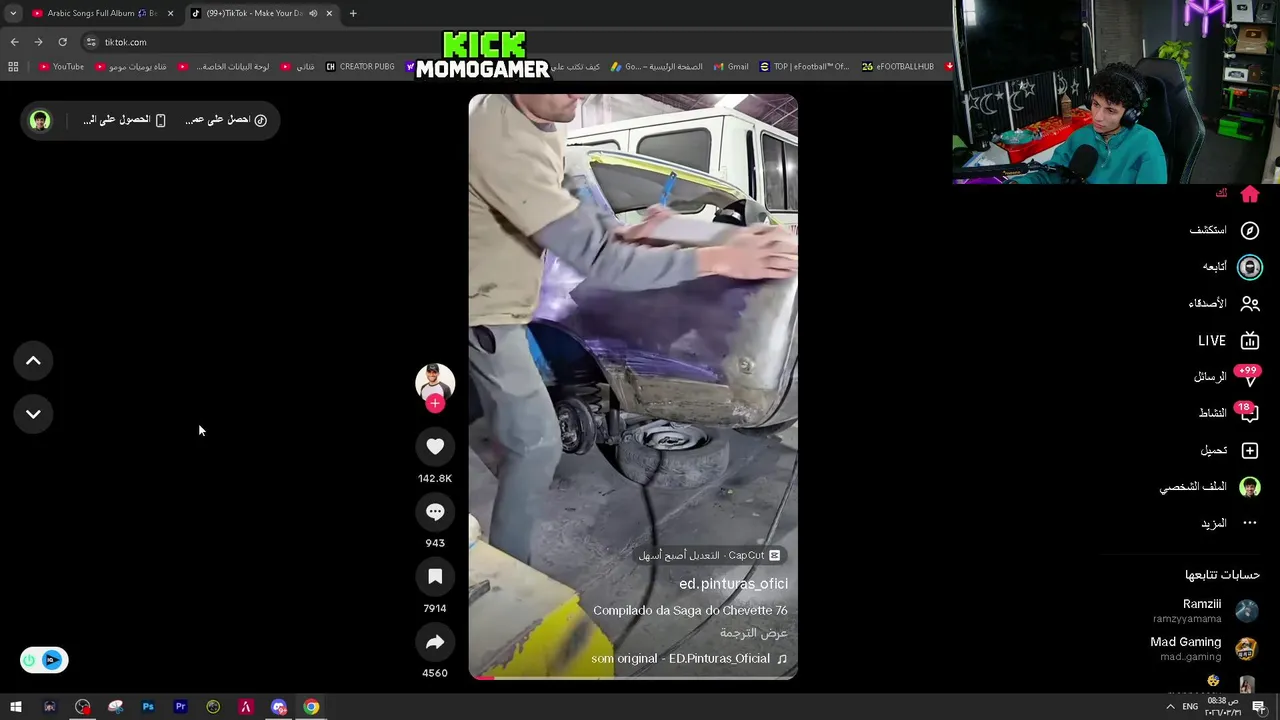Go to the next video with the down arrow

(33, 414)
